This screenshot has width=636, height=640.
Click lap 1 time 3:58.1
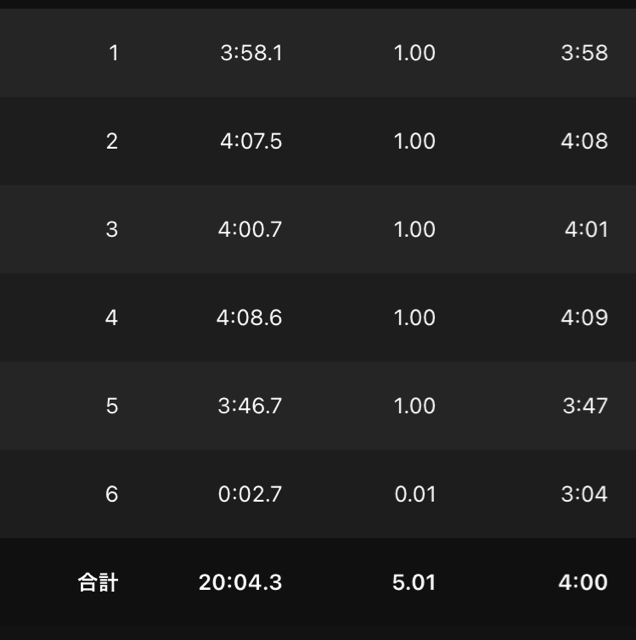(251, 53)
